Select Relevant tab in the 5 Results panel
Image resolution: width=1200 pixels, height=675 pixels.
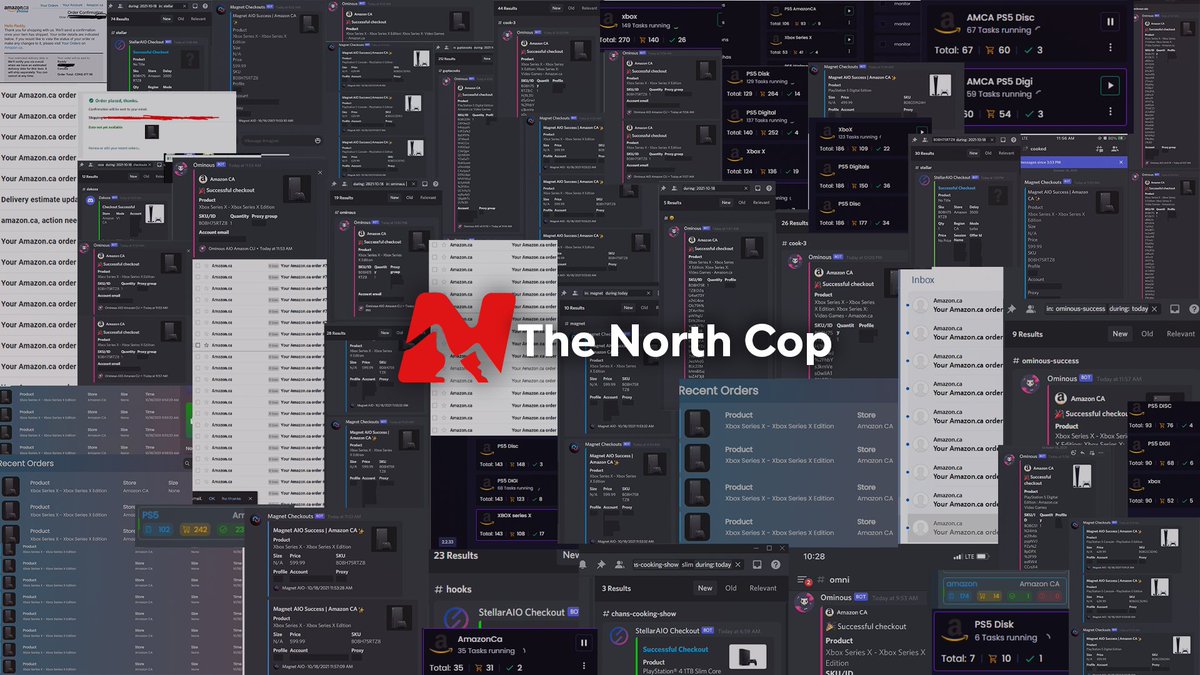761,201
